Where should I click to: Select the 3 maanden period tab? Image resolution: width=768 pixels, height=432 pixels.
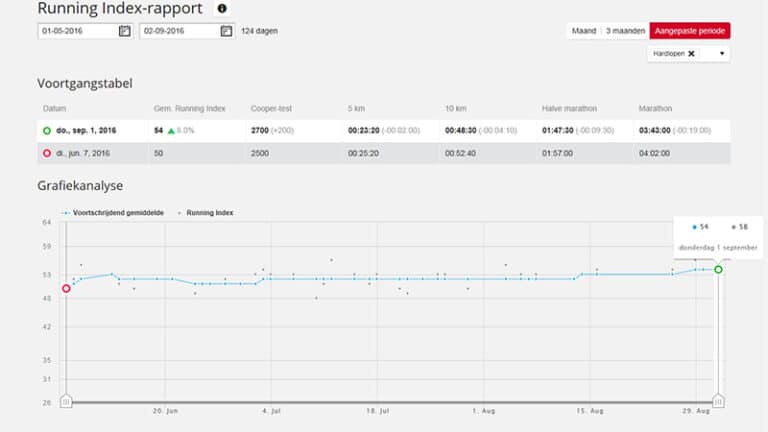[x=626, y=31]
